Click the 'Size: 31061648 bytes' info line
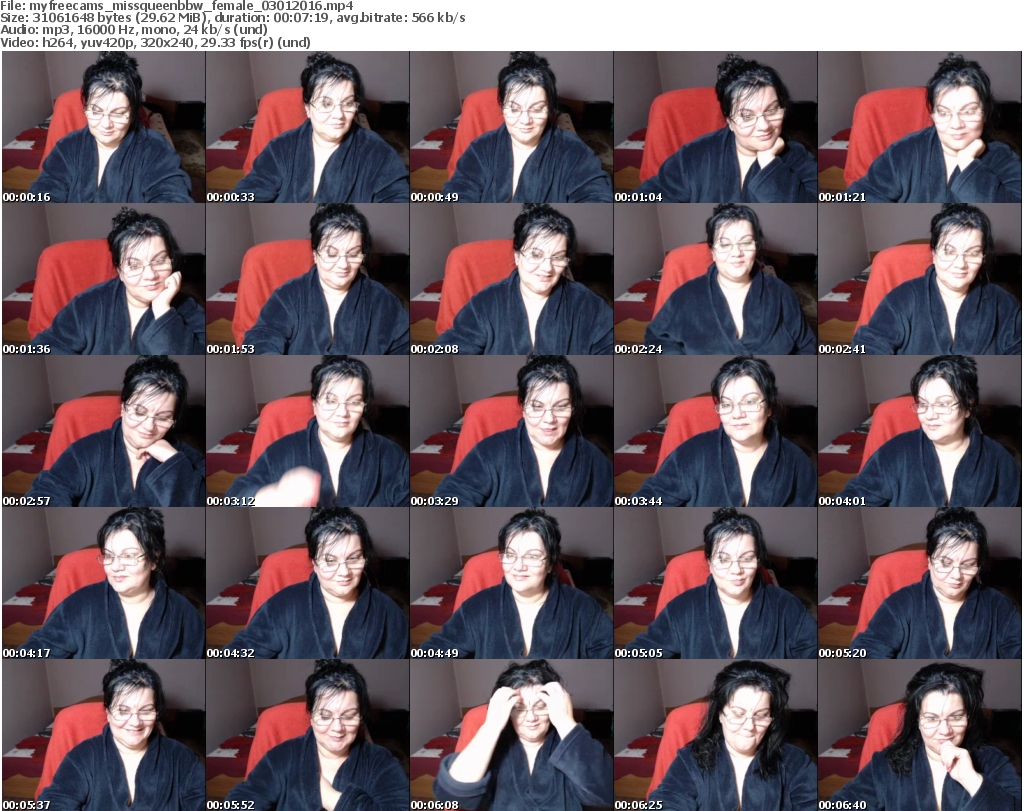This screenshot has height=811, width=1024. click(233, 18)
